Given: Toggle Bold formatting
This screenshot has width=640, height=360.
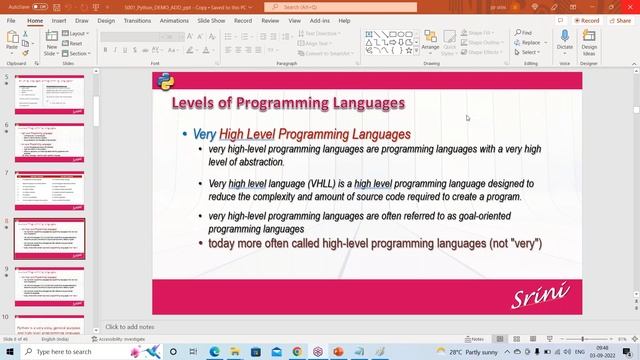Looking at the screenshot, I should [x=105, y=50].
